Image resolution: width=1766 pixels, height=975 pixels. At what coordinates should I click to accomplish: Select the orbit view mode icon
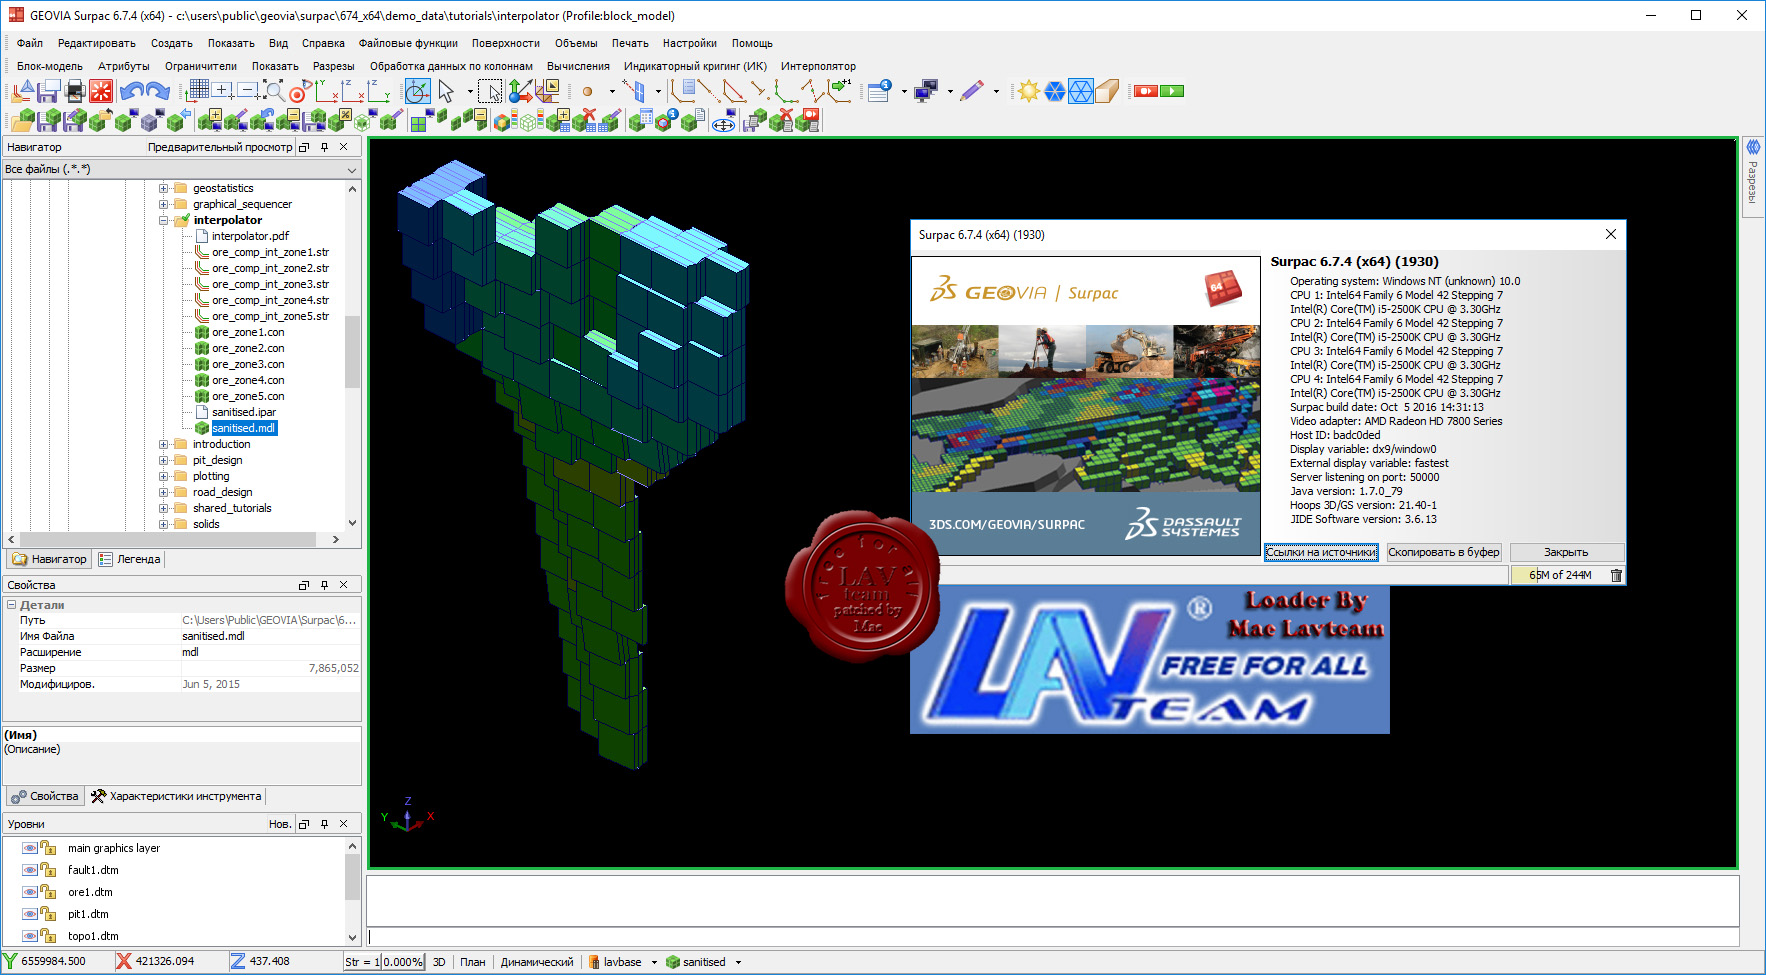point(418,92)
